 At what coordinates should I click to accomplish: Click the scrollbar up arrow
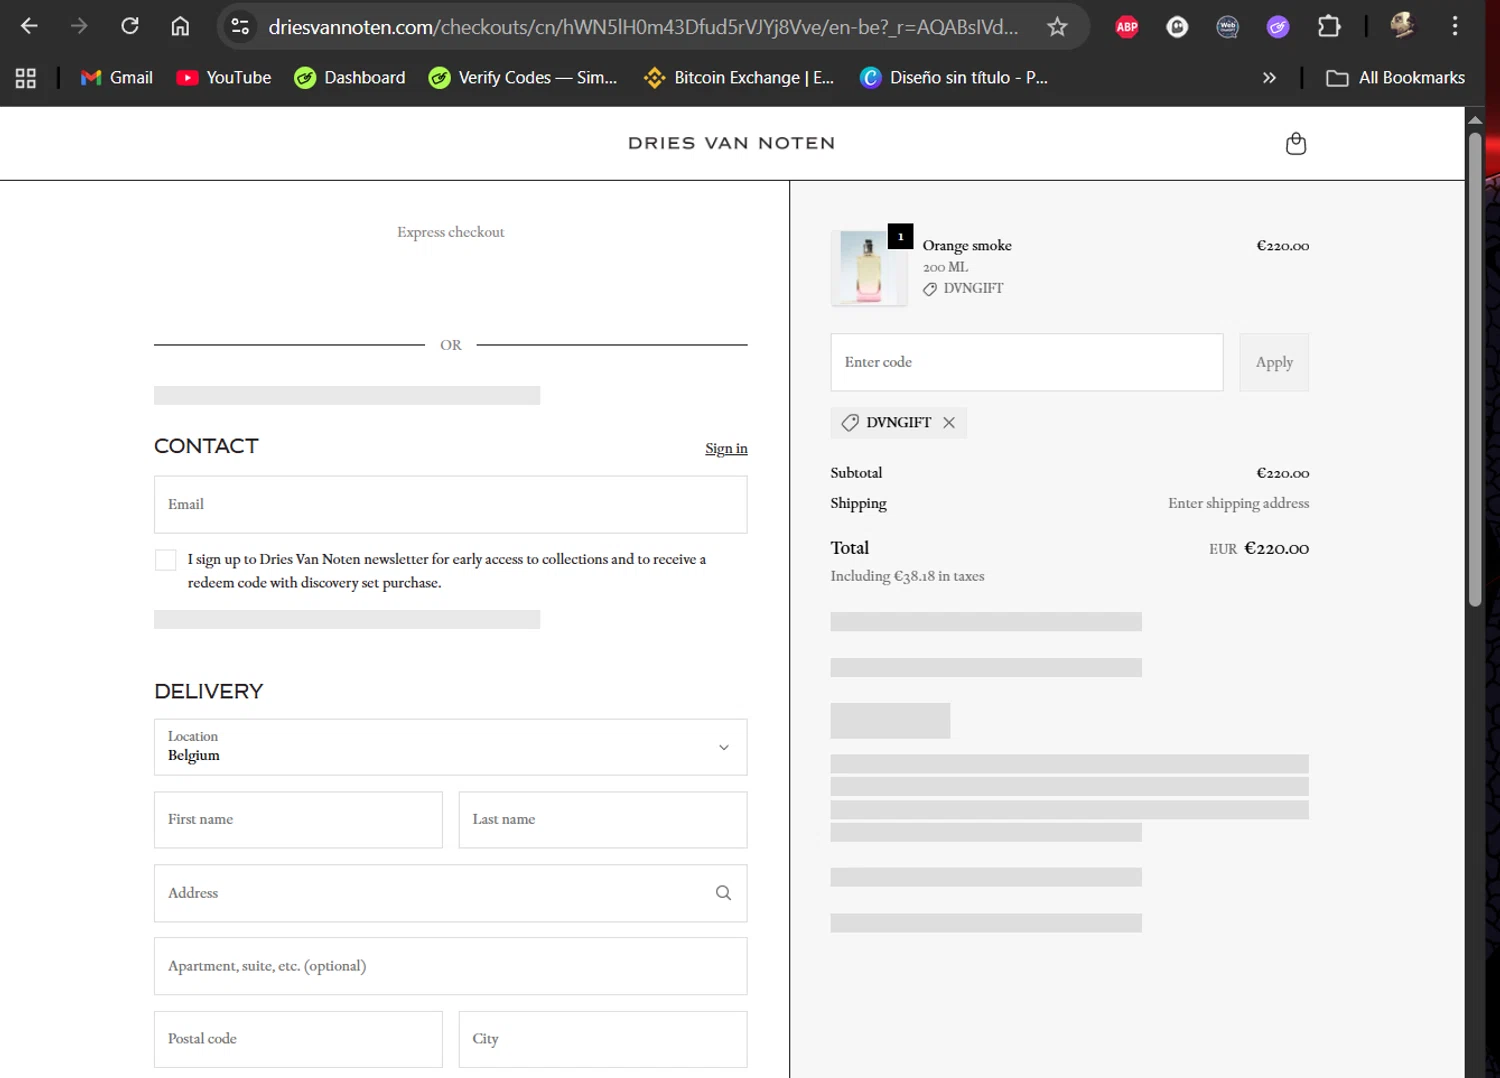pyautogui.click(x=1475, y=119)
